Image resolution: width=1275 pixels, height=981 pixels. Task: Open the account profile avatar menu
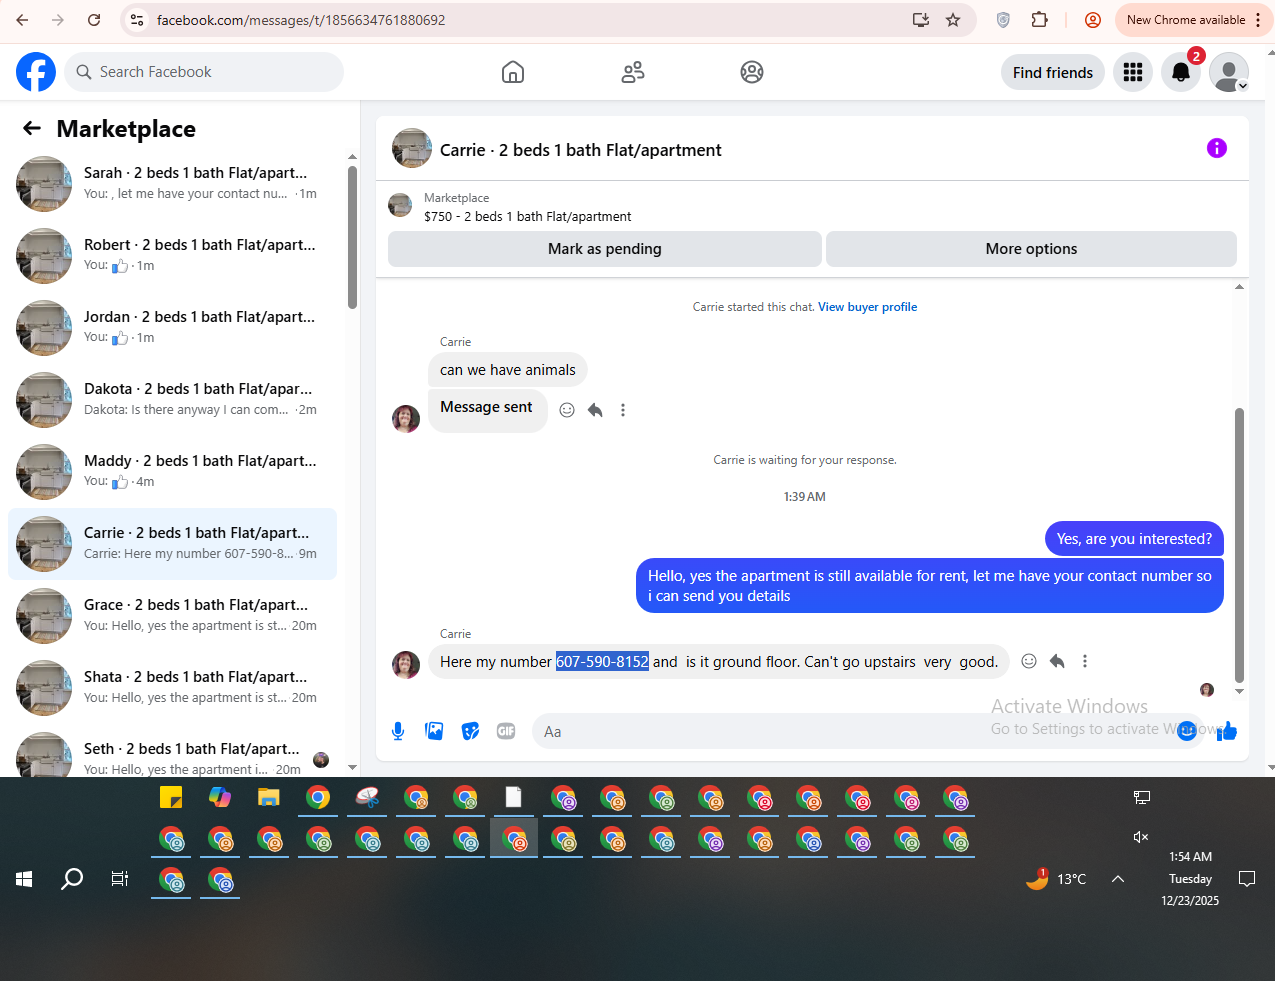coord(1229,72)
